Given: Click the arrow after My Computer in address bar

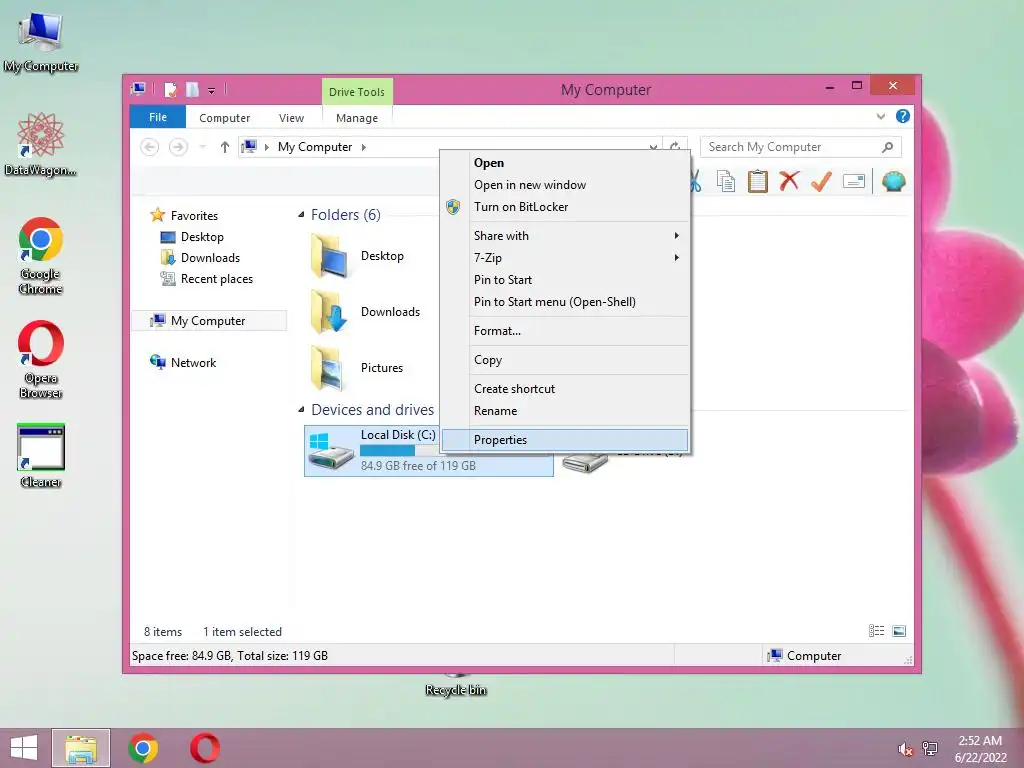Looking at the screenshot, I should [364, 147].
